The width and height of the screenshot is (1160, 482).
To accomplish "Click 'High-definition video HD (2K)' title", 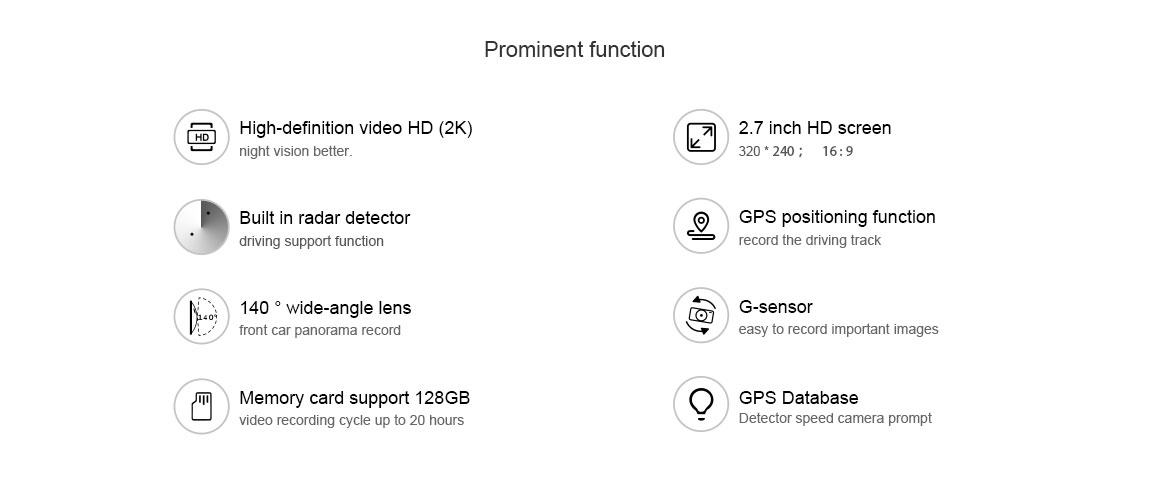I will point(356,128).
